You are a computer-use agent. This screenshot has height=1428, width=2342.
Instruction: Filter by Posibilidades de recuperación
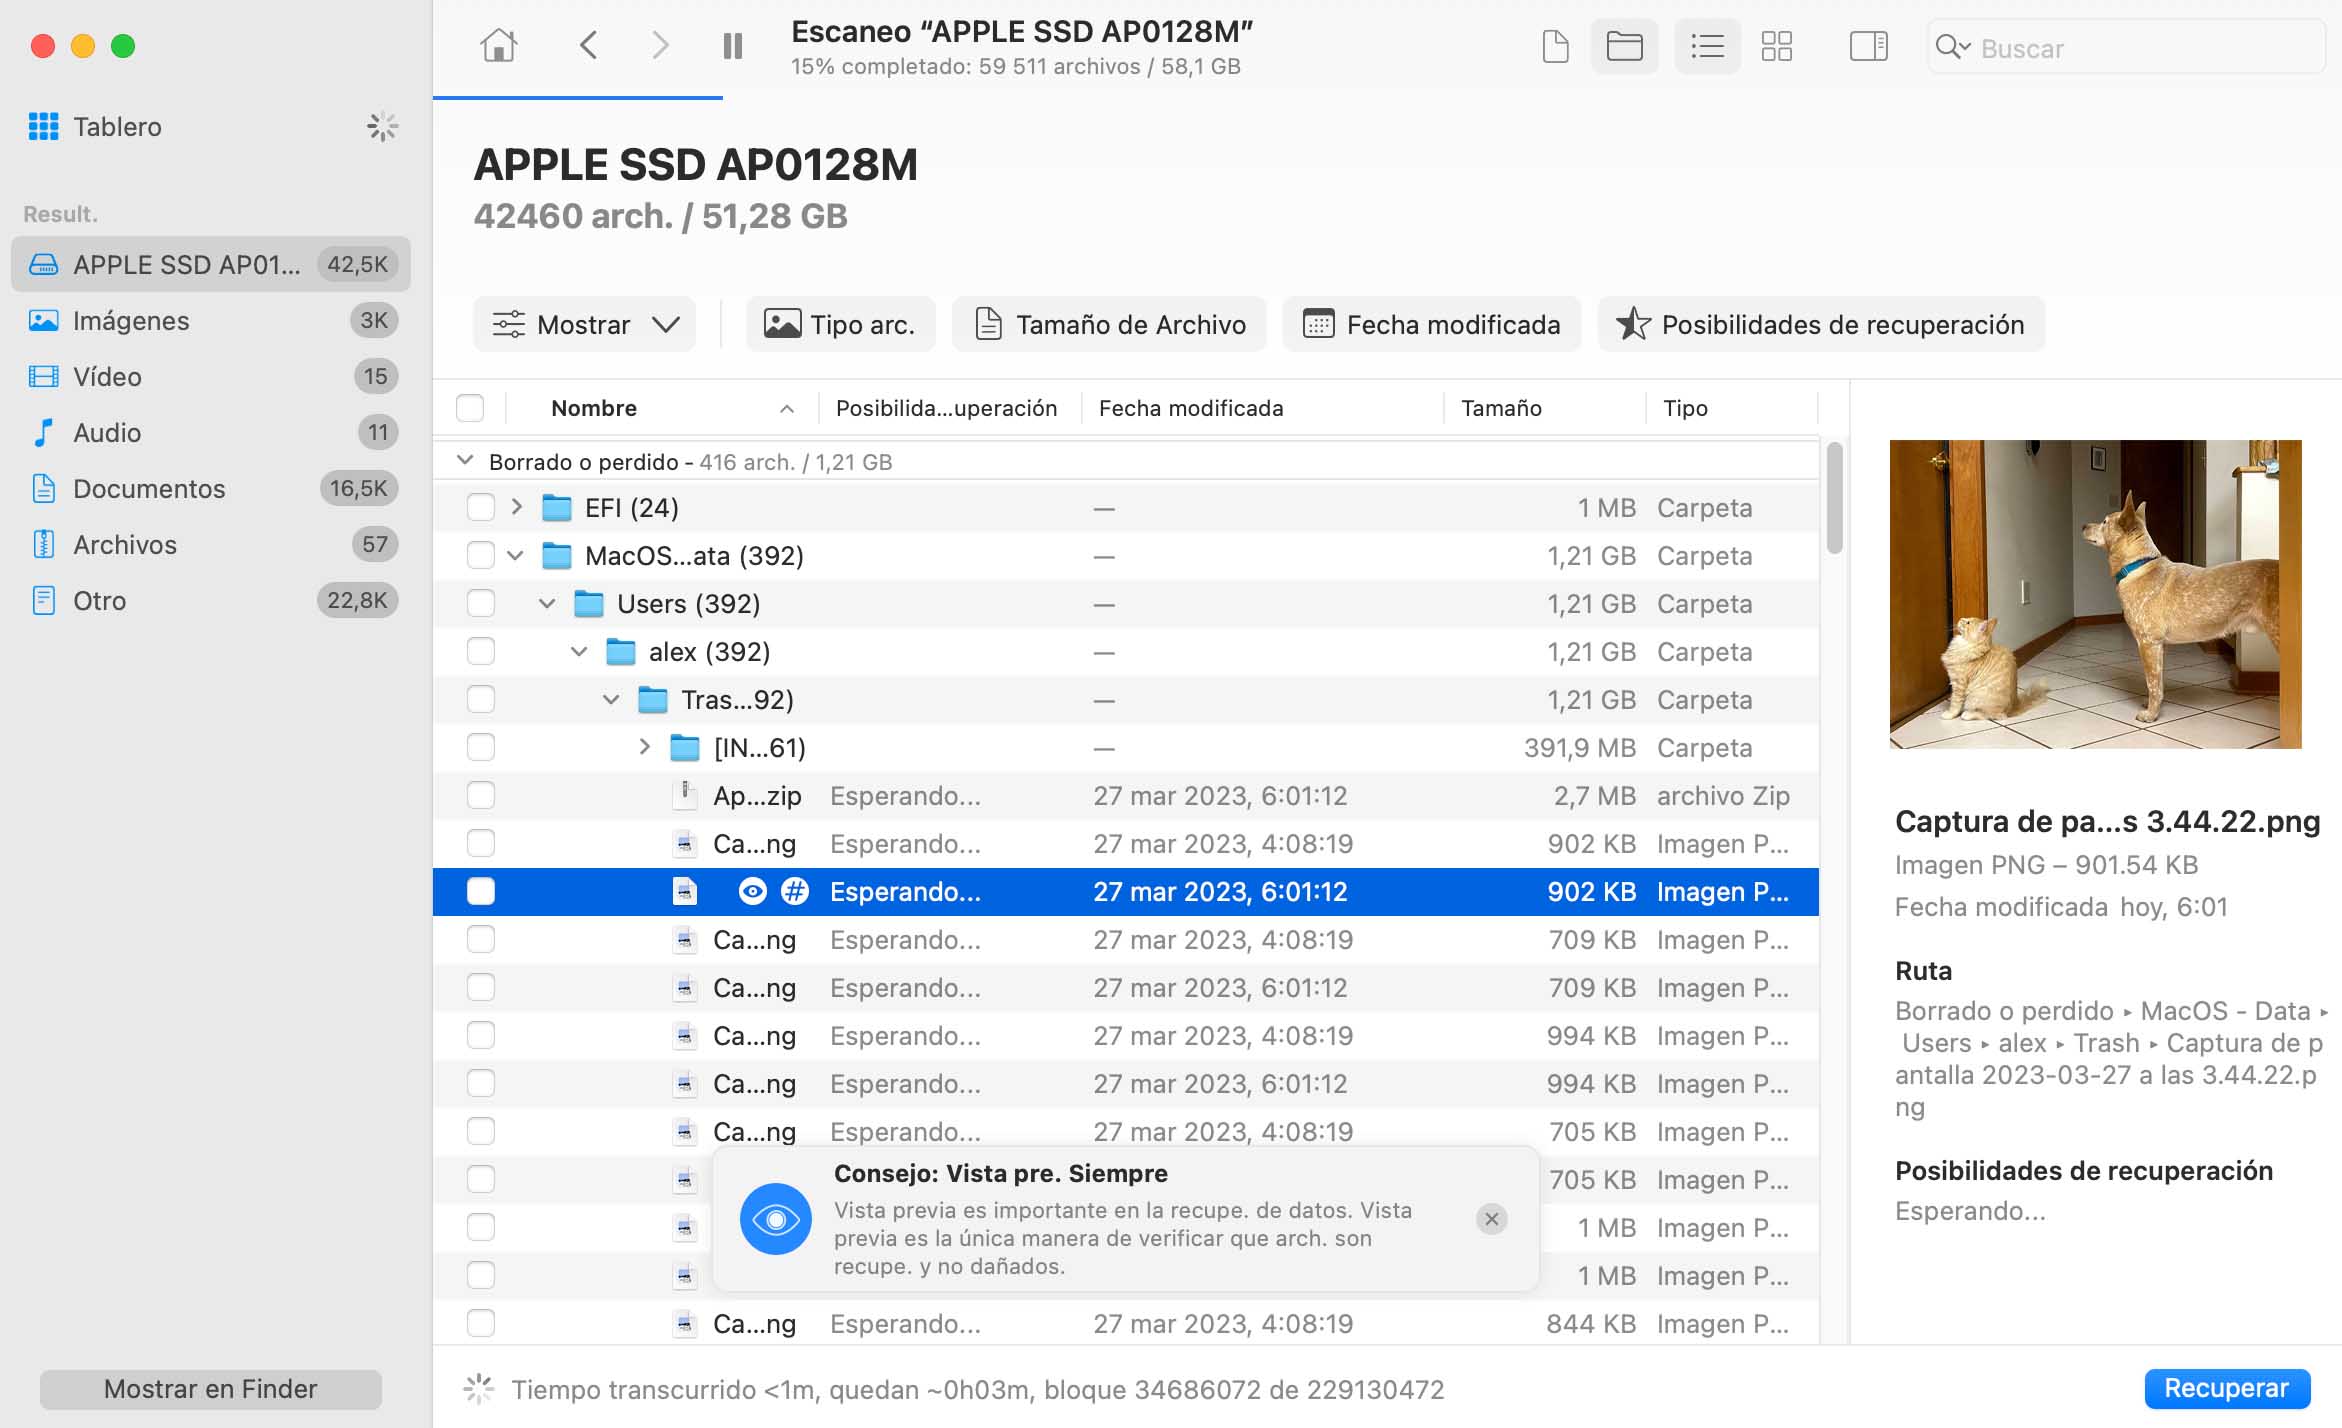pos(1821,324)
